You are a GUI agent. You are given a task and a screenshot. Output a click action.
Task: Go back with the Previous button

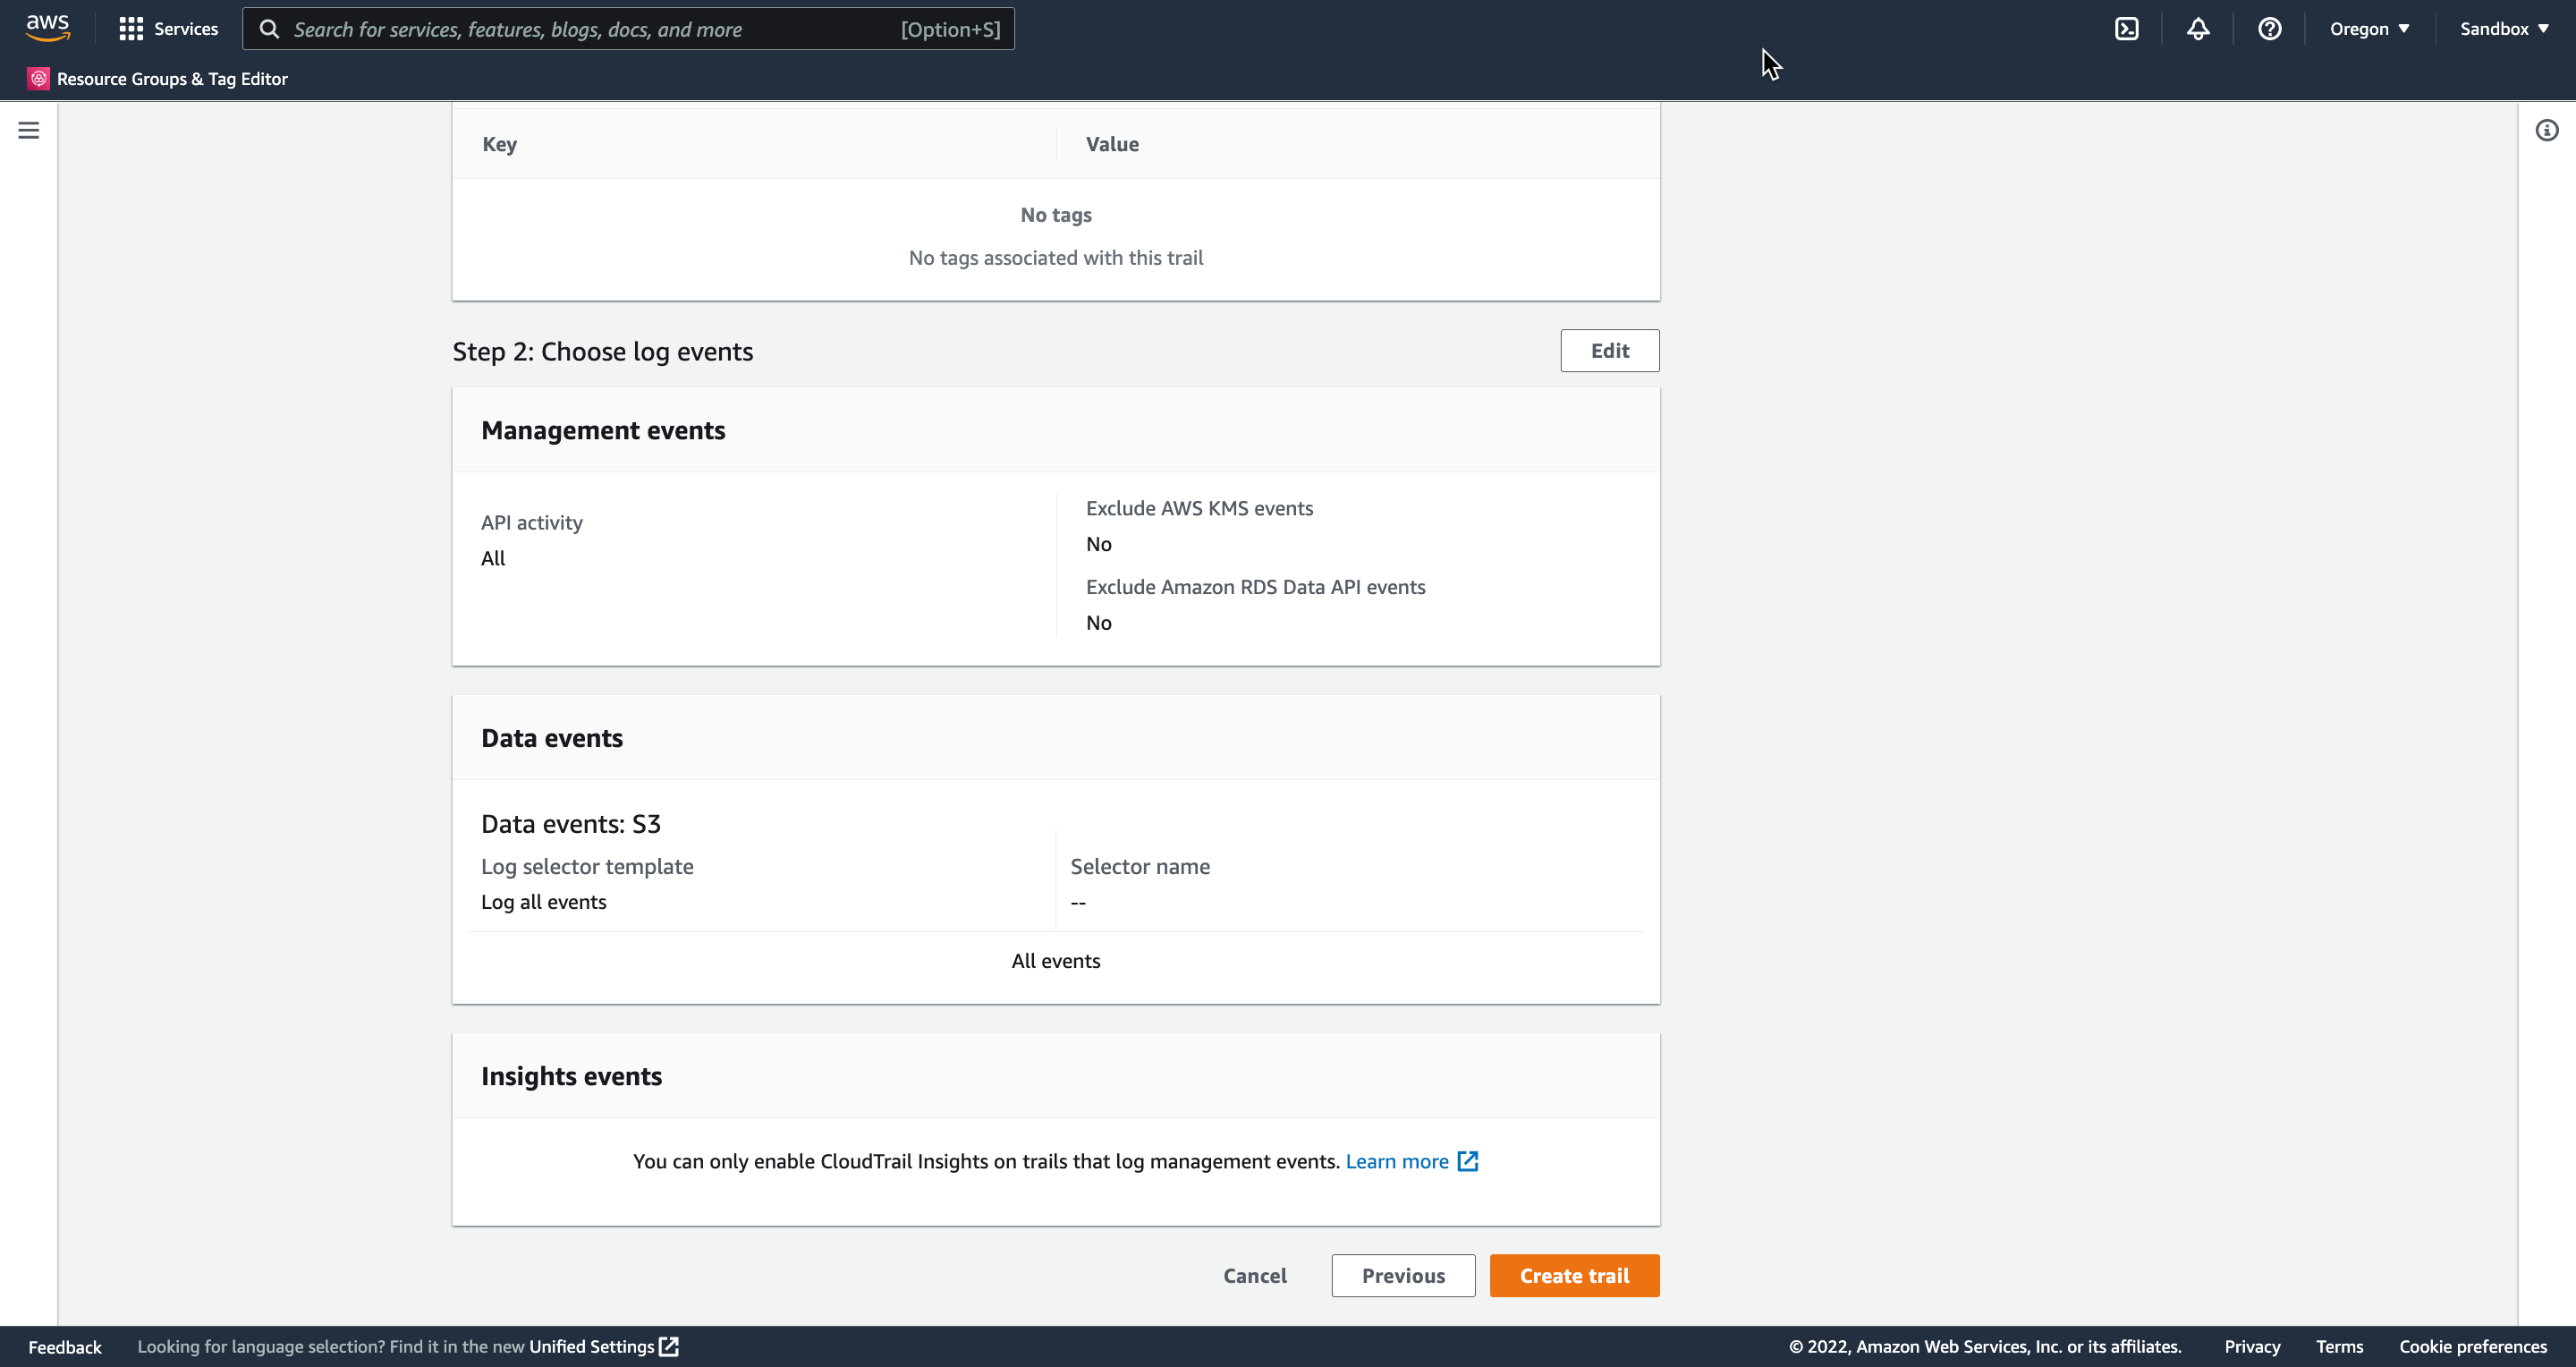tap(1402, 1276)
